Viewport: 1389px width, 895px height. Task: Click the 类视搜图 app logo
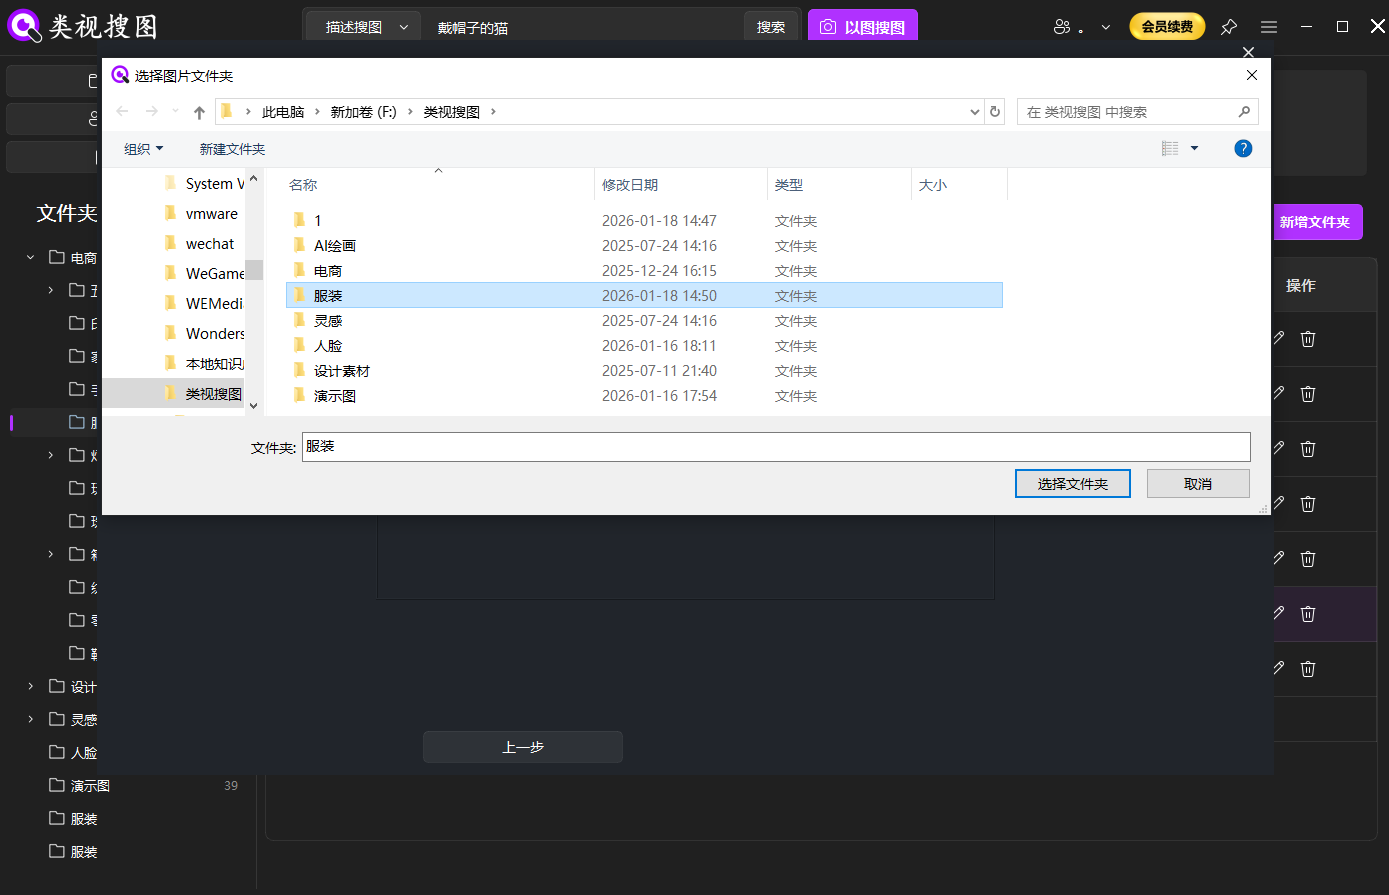pos(24,24)
